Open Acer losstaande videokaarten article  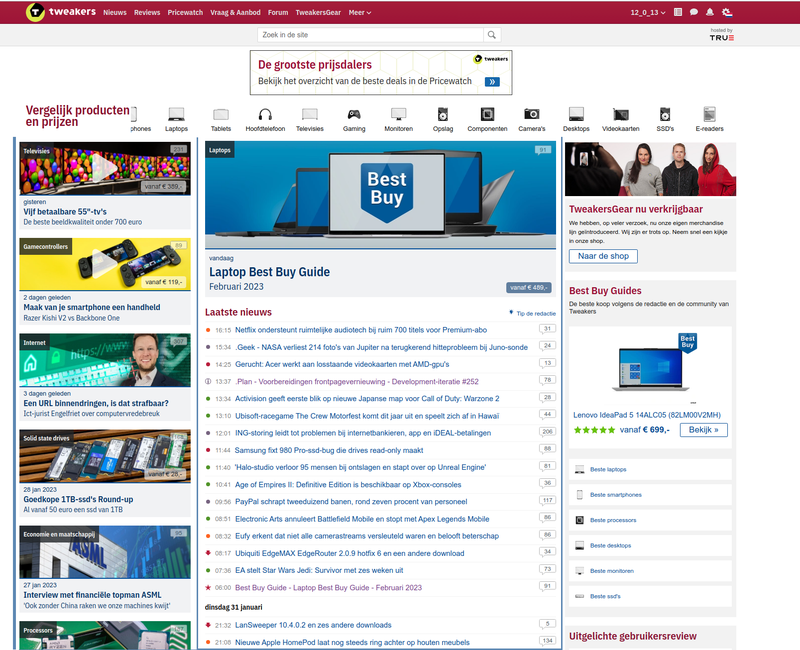[x=342, y=364]
